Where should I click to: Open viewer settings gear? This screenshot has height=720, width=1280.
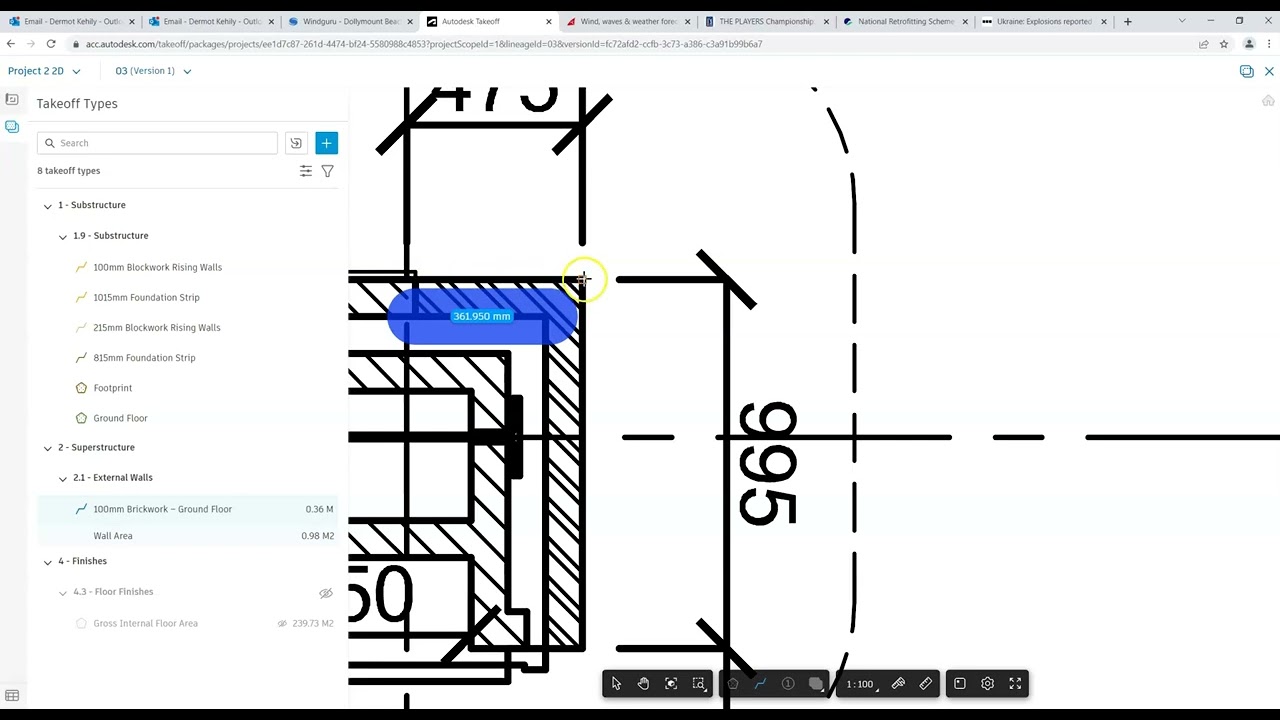[988, 684]
